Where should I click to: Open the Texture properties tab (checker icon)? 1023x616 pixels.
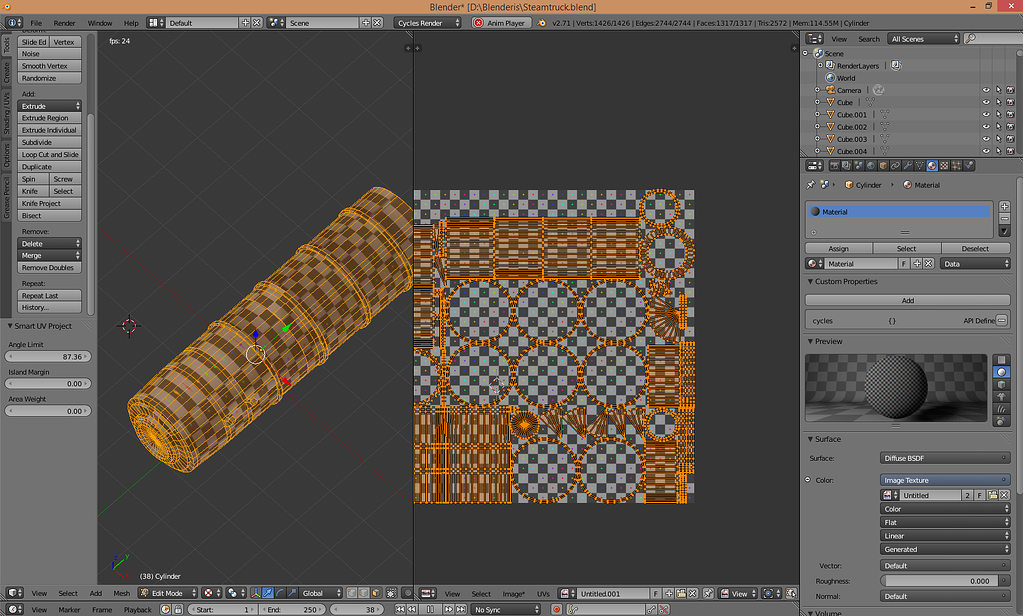944,166
